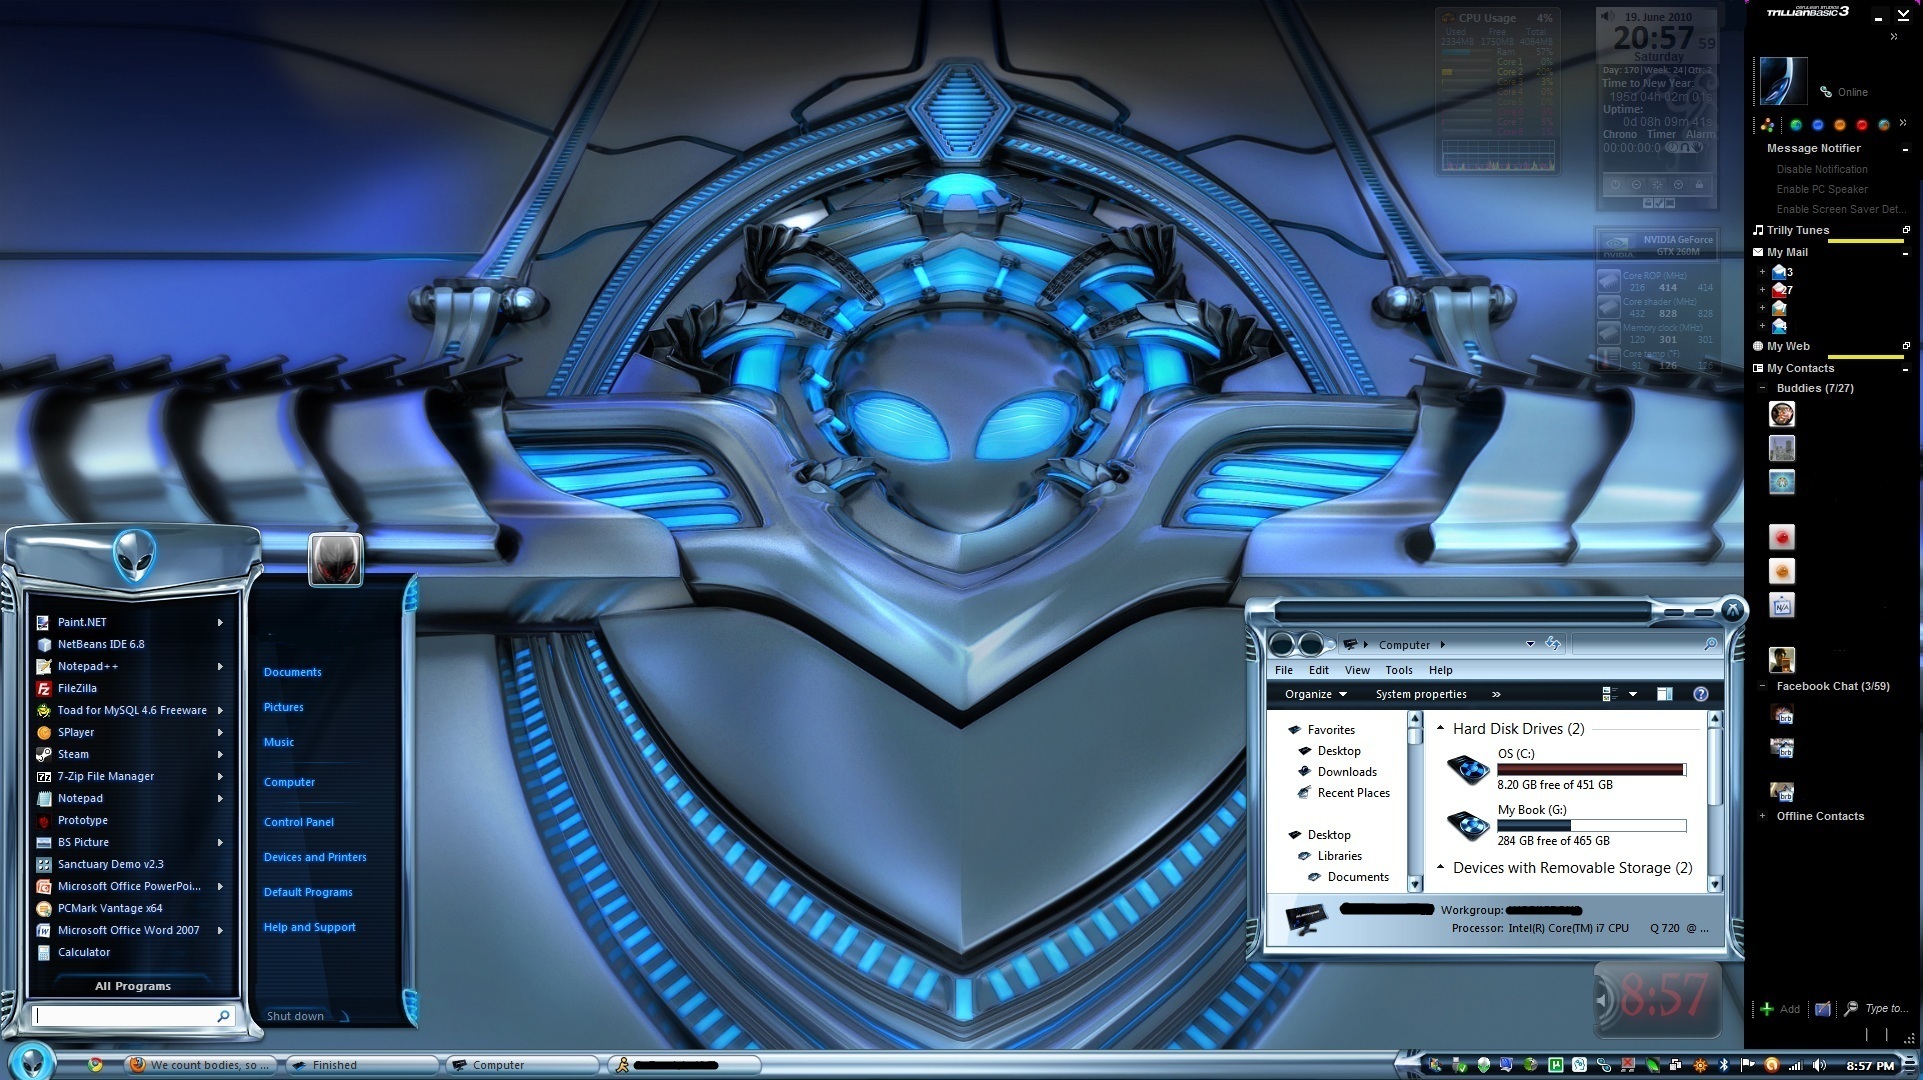Toggle Enable Screen Saver Detection option

coord(1840,210)
